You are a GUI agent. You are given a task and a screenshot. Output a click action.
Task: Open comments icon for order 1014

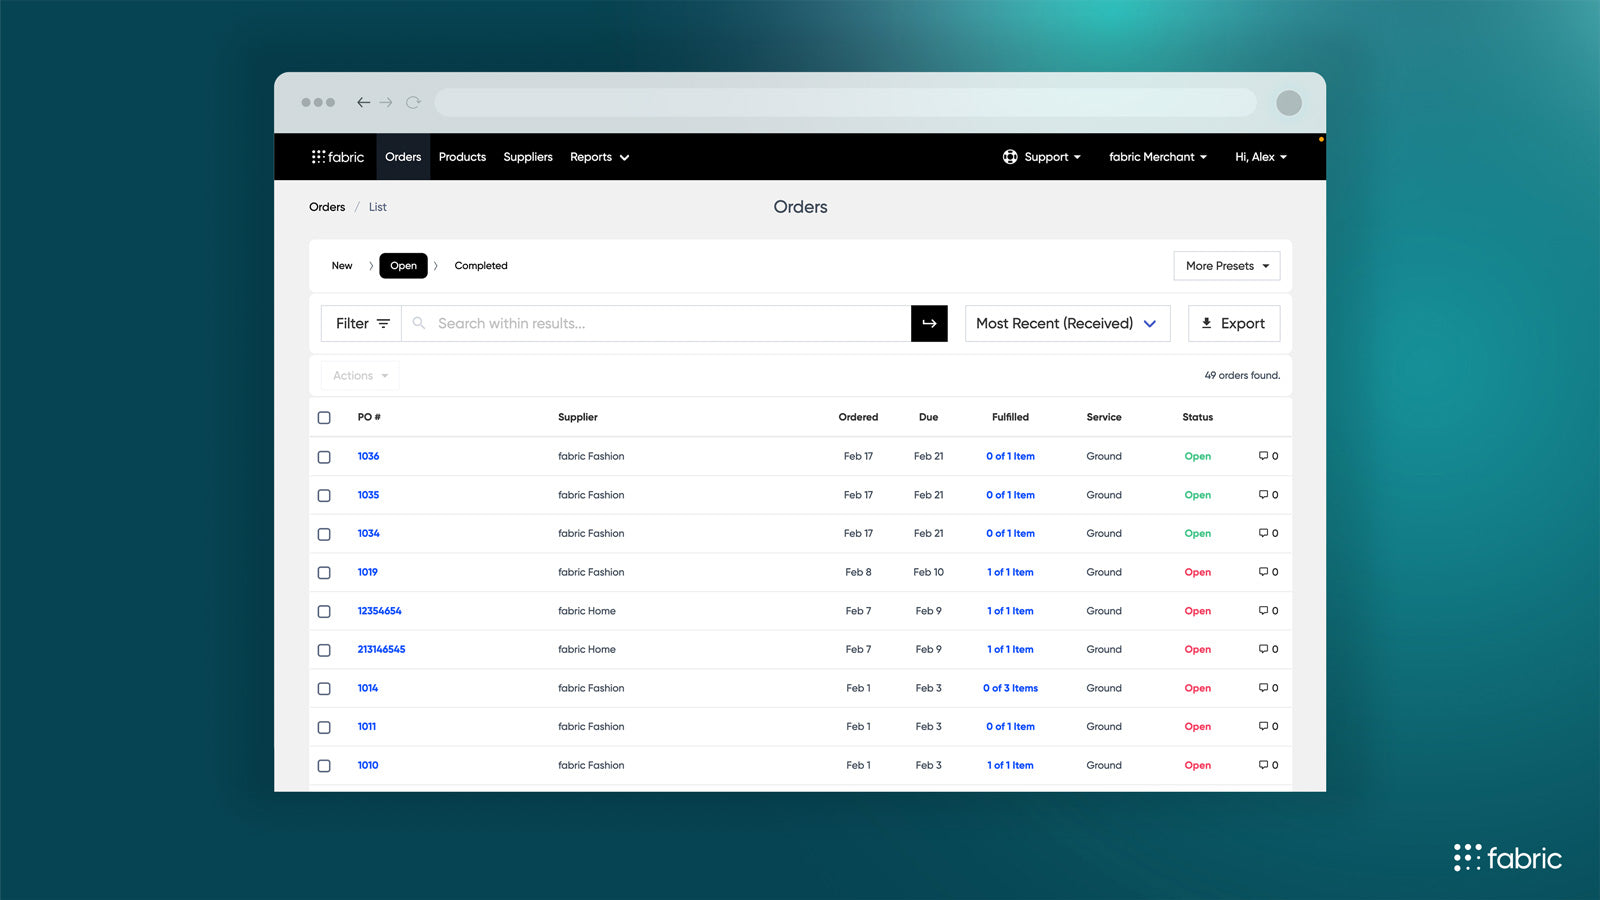pos(1263,688)
